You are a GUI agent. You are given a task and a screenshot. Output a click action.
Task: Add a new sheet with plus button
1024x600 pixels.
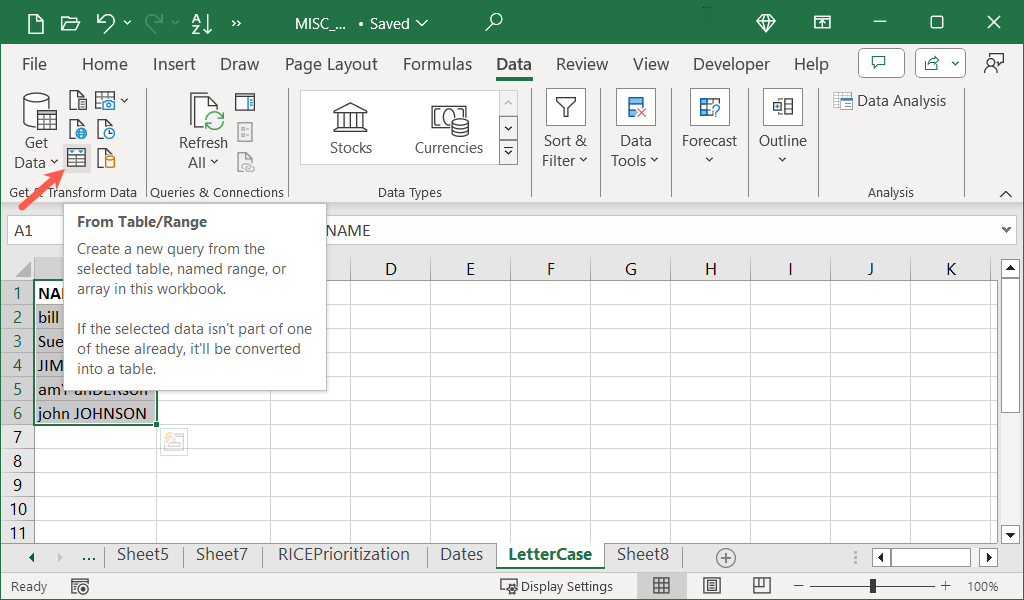(726, 557)
